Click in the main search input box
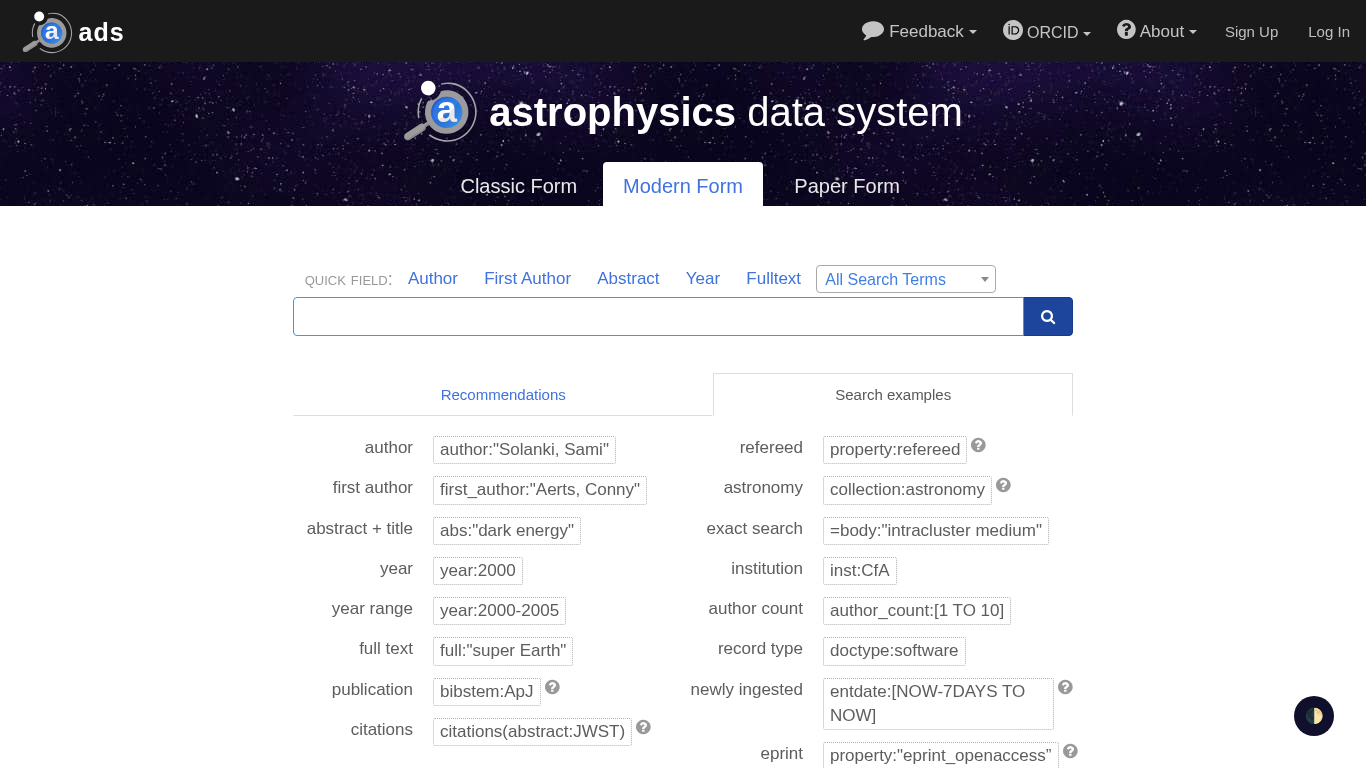The width and height of the screenshot is (1366, 768). pos(658,317)
